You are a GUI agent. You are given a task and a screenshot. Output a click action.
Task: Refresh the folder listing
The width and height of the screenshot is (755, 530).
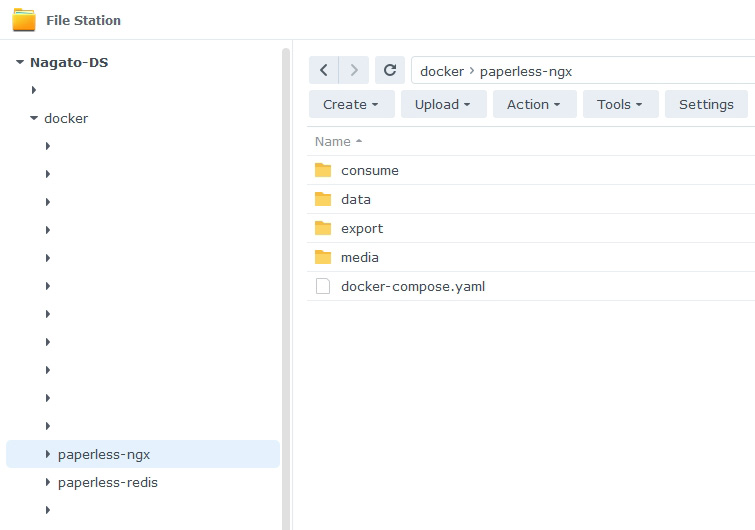click(x=390, y=70)
